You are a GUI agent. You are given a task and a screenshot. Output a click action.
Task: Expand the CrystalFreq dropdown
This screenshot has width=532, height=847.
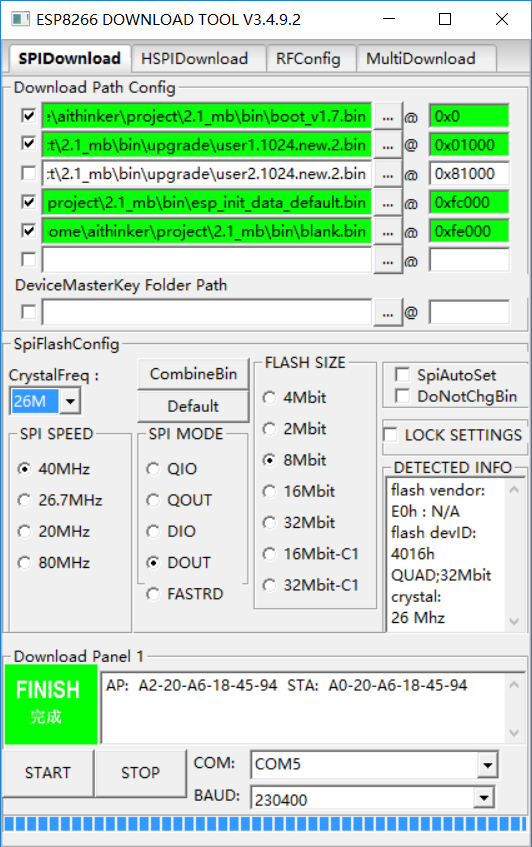pos(70,401)
